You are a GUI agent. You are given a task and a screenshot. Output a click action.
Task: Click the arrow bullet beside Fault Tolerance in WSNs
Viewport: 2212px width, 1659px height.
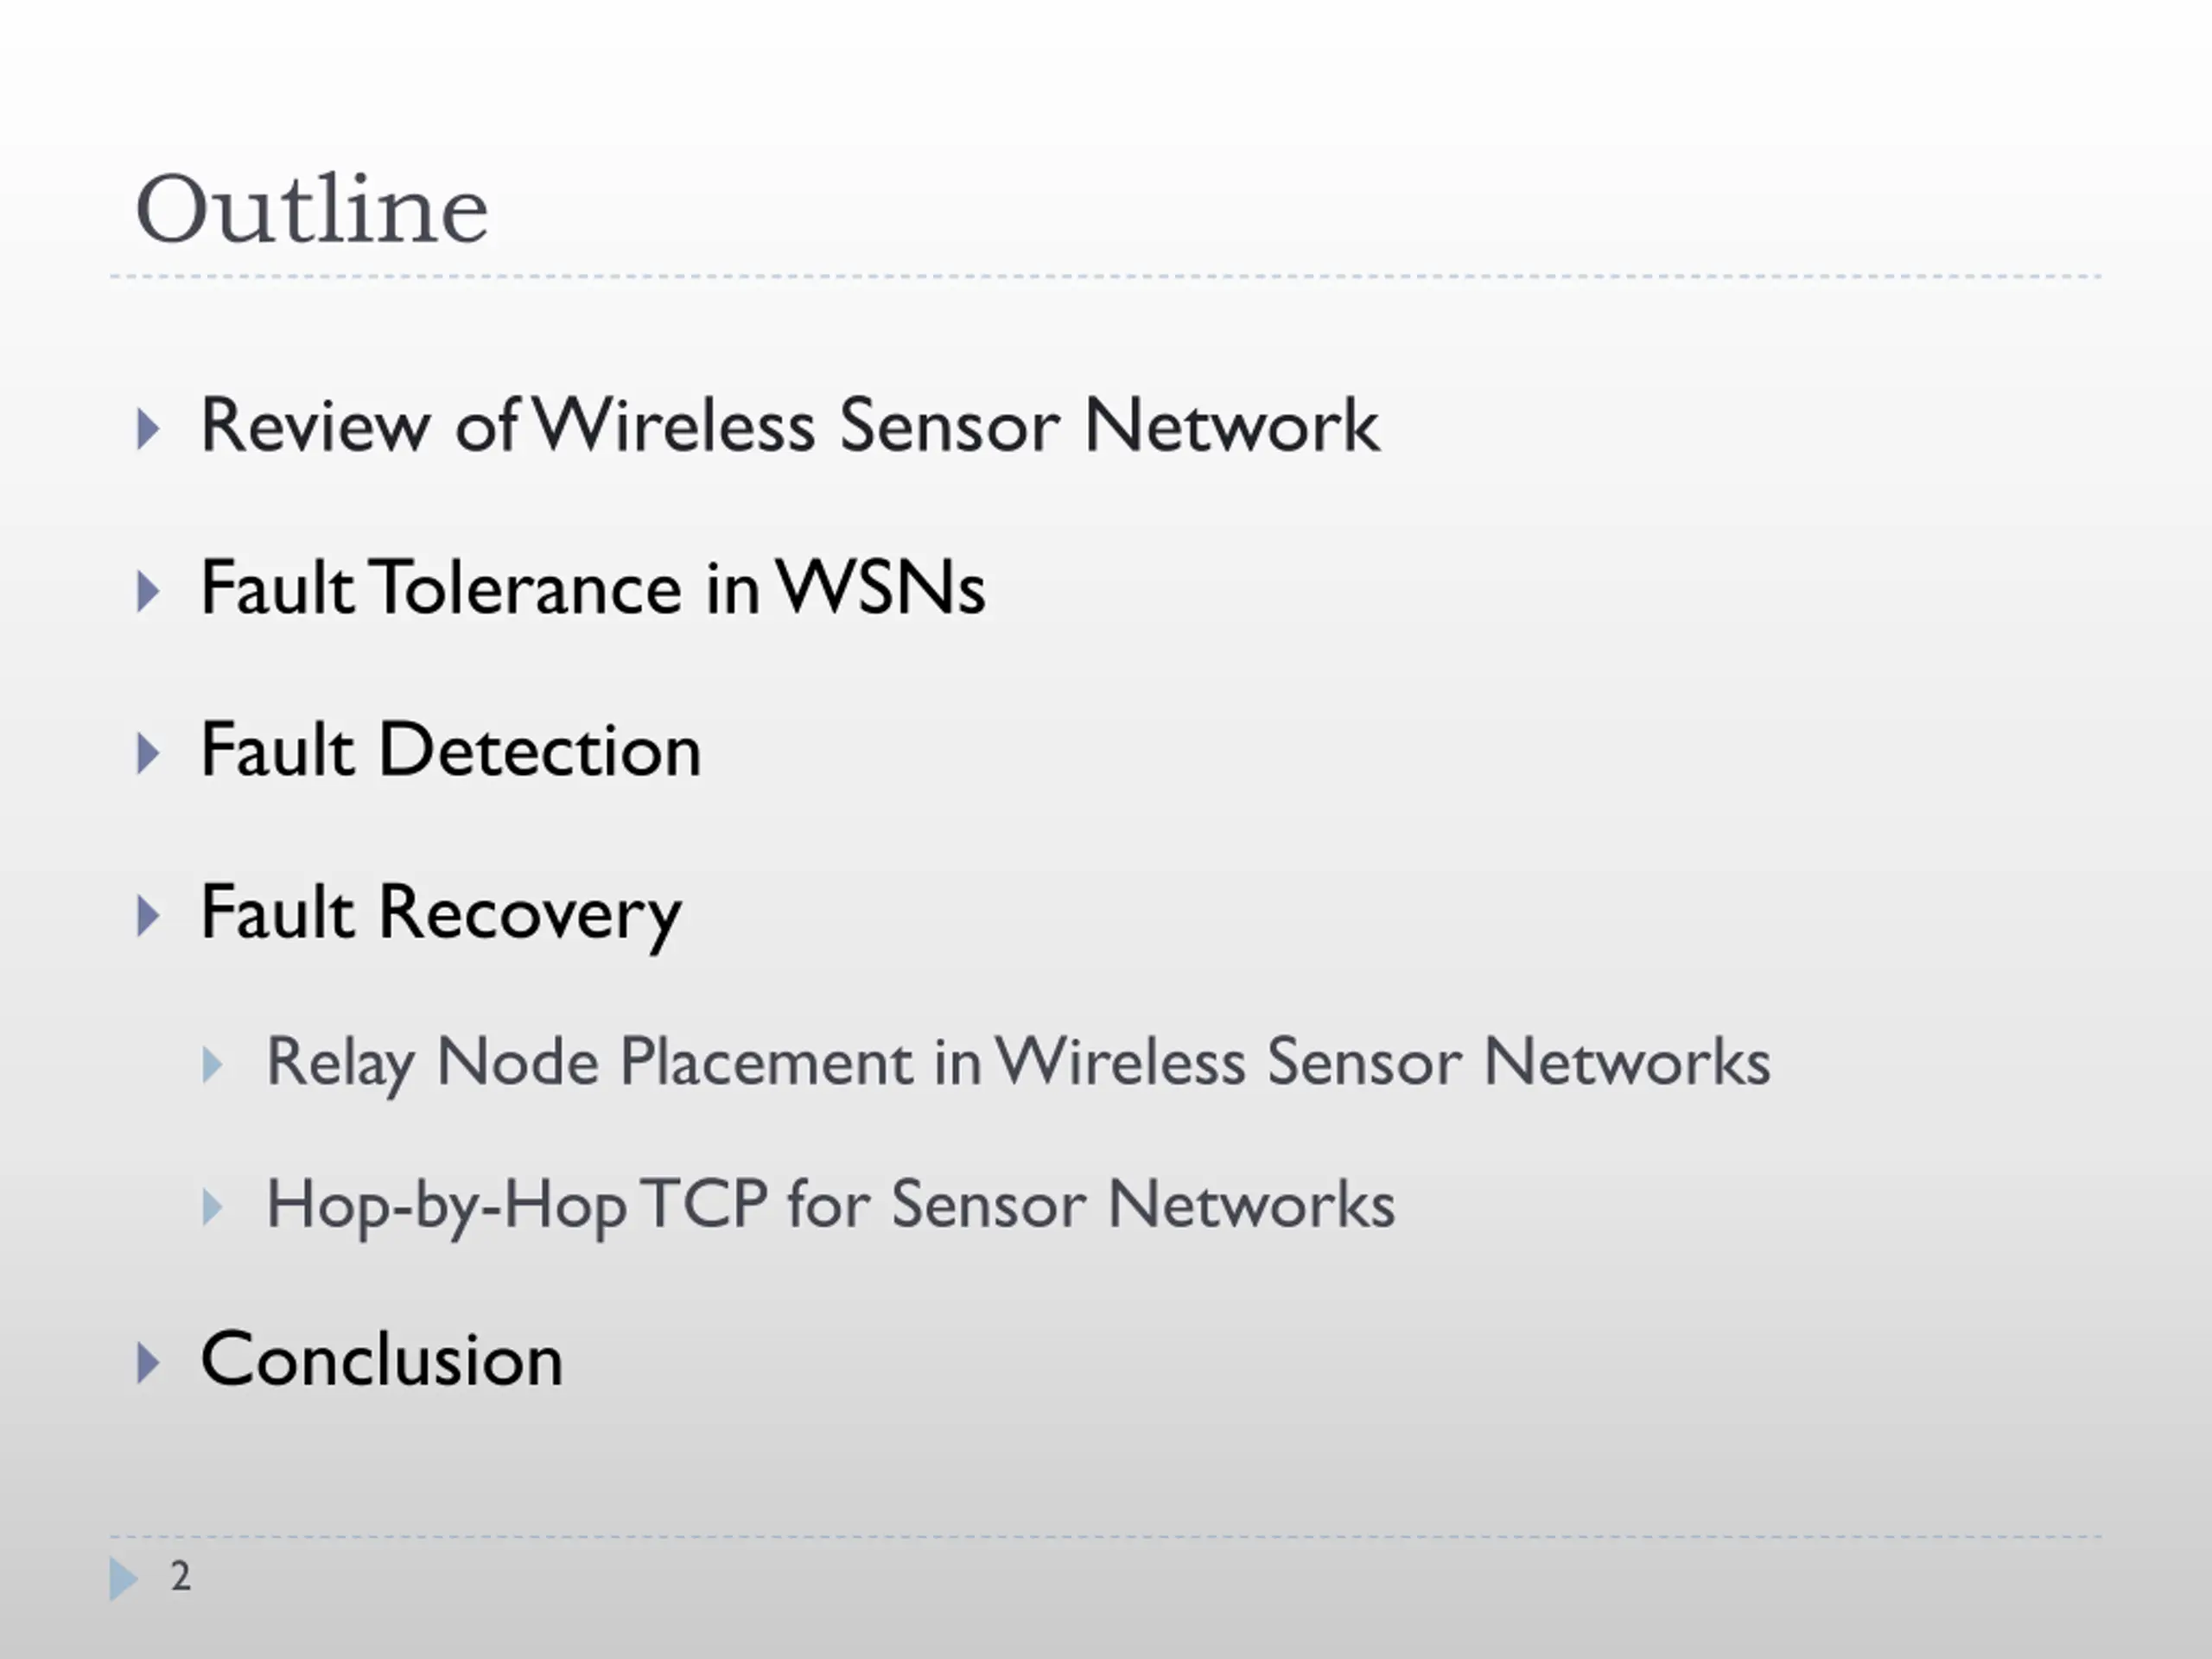point(148,591)
